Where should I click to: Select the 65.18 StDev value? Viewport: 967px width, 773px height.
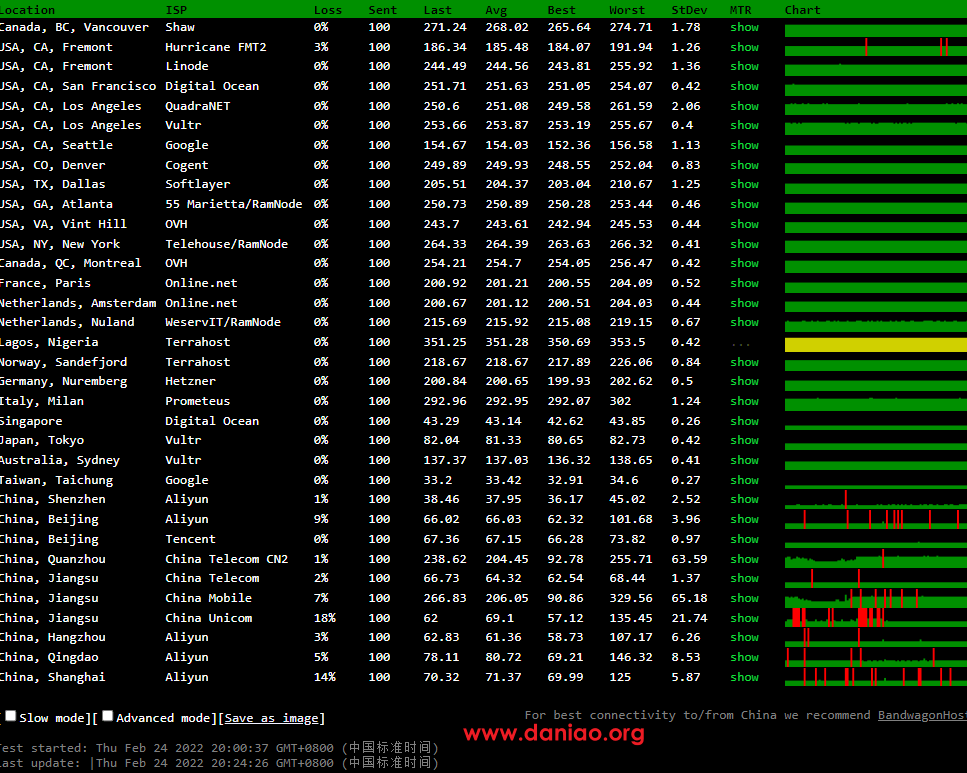point(689,598)
